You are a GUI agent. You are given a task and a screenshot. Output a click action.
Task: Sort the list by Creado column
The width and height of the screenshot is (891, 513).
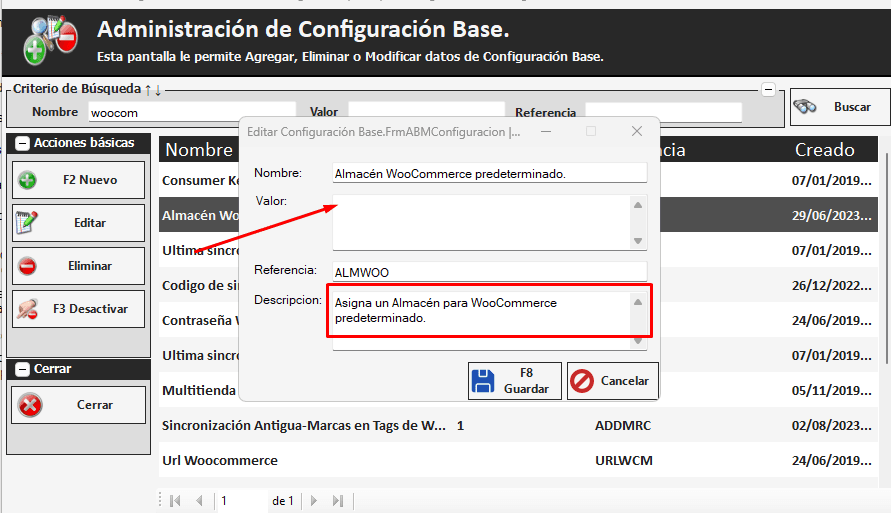tap(824, 150)
